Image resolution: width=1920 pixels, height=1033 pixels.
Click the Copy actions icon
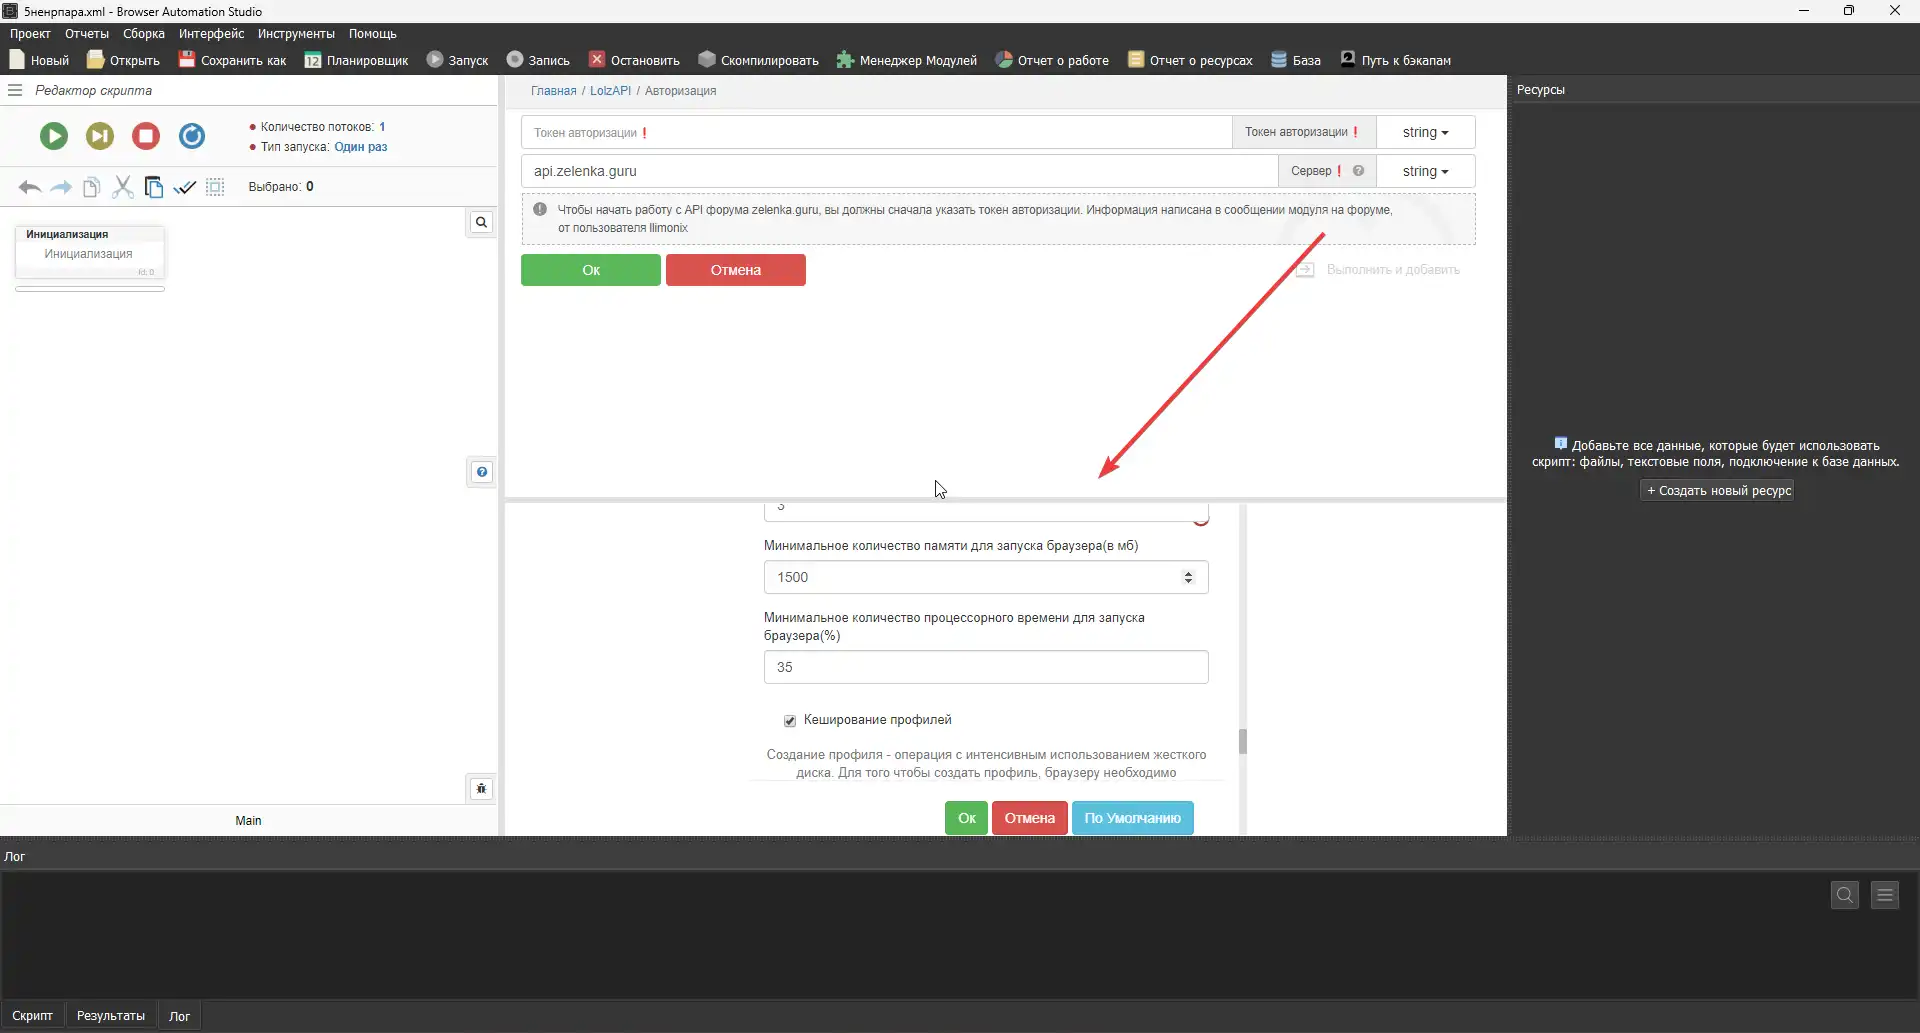coord(92,187)
